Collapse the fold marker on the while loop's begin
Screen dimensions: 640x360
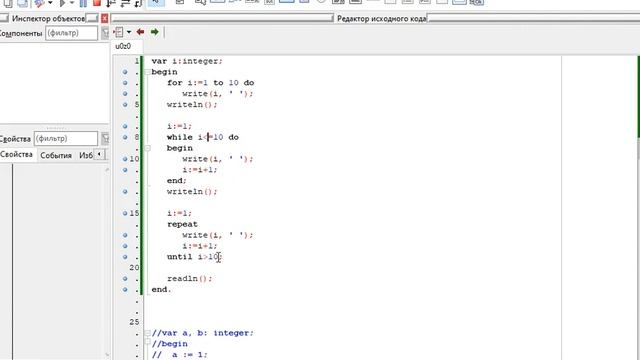[x=147, y=149]
